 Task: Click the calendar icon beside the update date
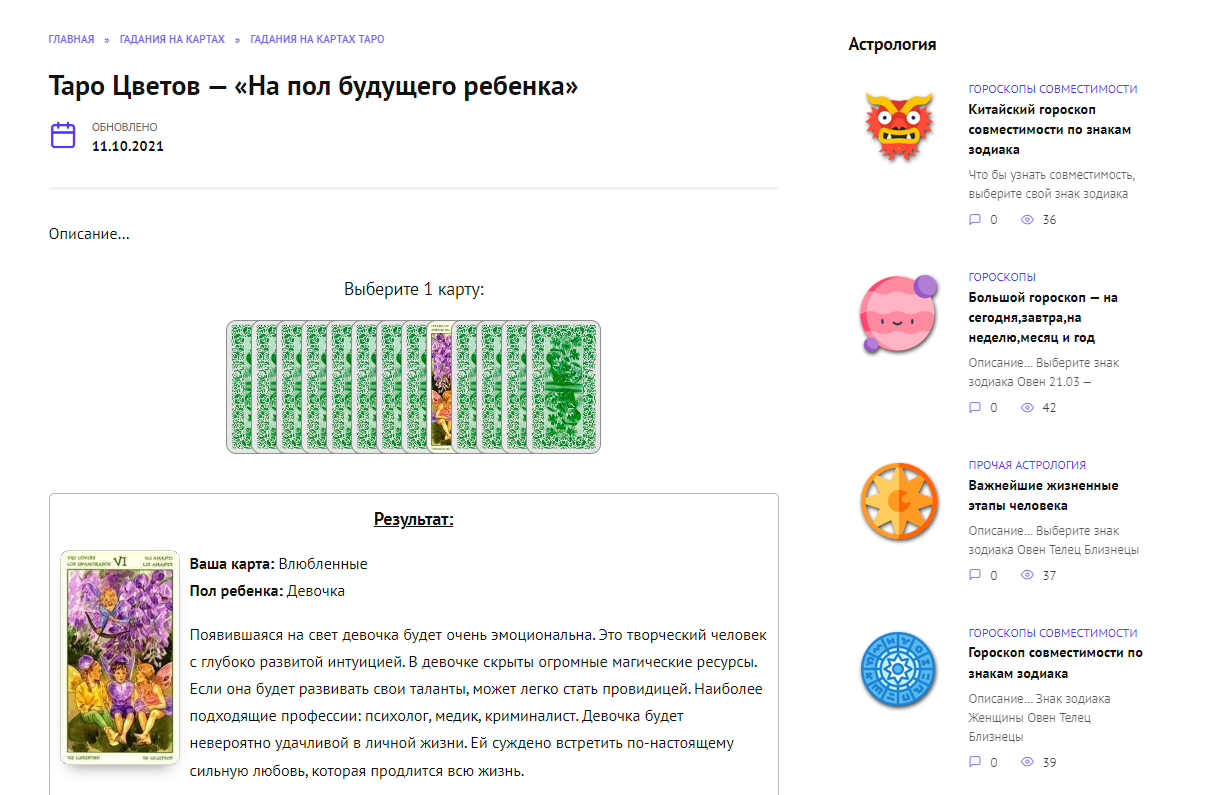pyautogui.click(x=63, y=135)
